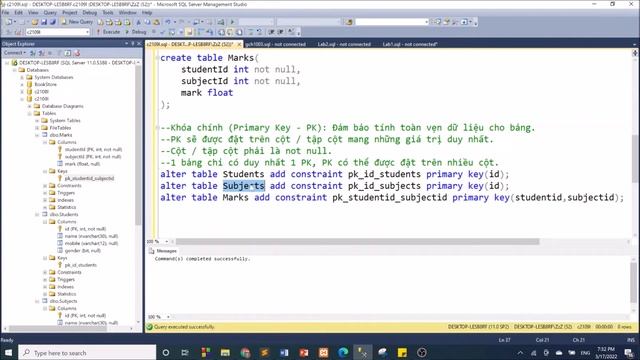This screenshot has height=360, width=640.
Task: Collapse the dbo.Marks table node
Action: pos(37,135)
